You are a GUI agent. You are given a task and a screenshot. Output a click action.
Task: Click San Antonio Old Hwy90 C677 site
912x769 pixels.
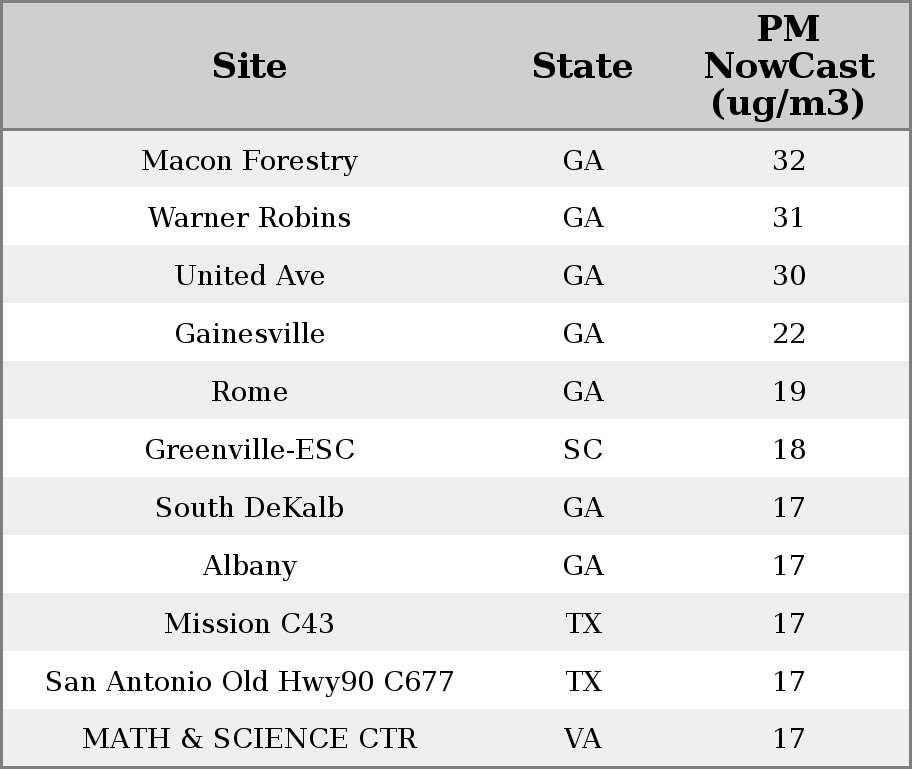(249, 682)
